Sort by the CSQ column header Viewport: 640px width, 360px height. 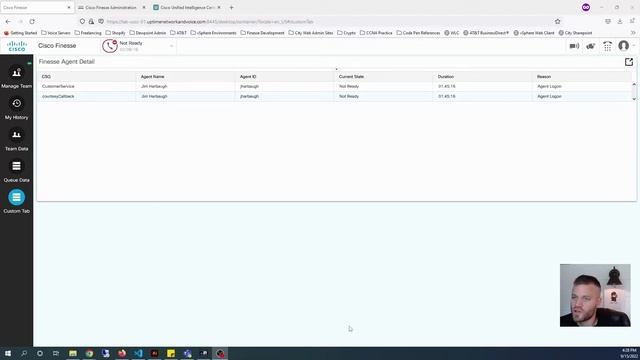46,76
